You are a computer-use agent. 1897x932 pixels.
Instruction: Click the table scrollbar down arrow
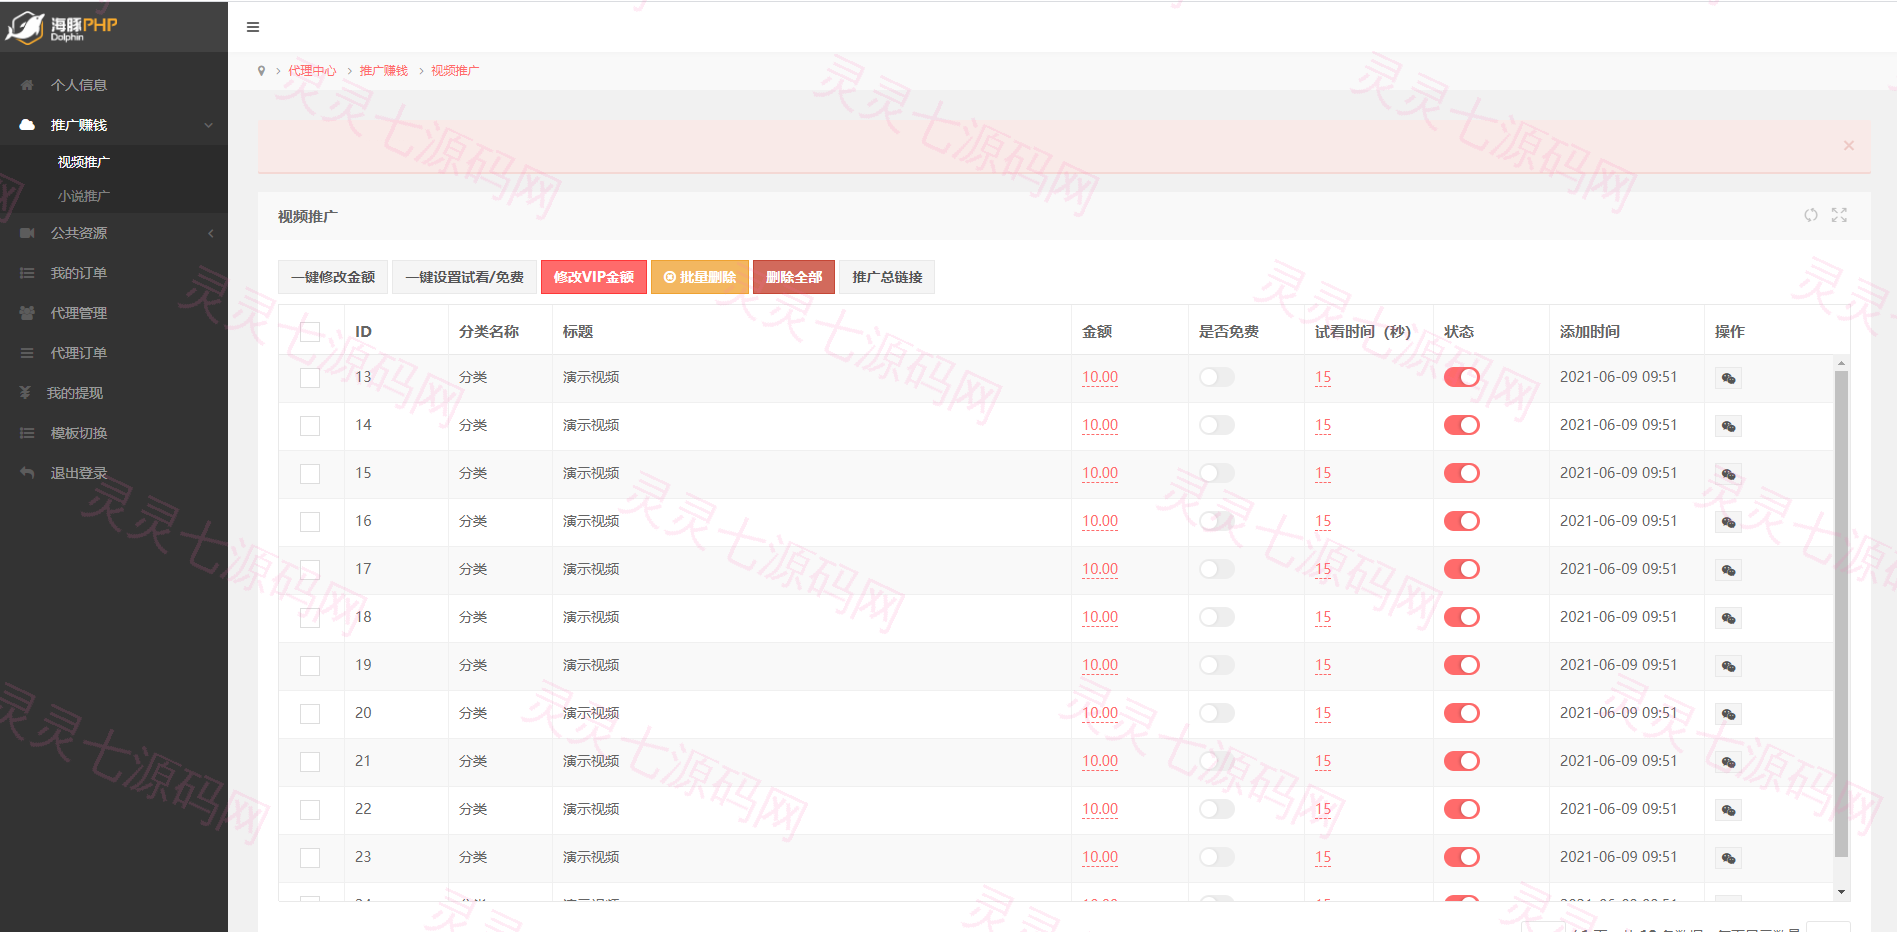[1841, 892]
